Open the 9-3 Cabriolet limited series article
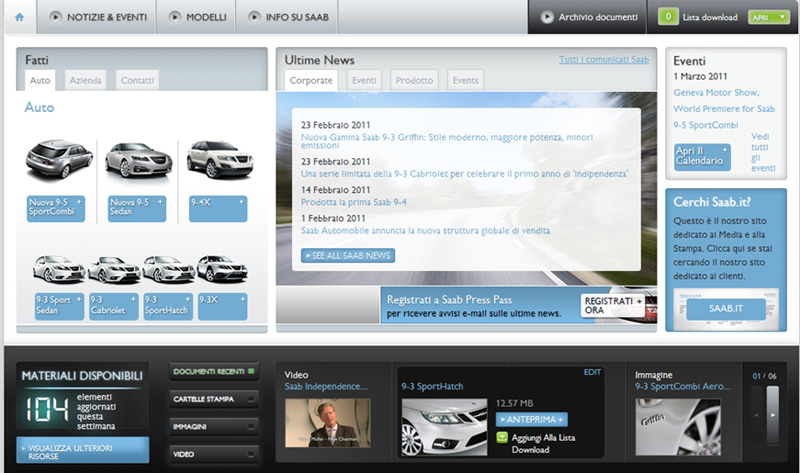 tap(464, 173)
